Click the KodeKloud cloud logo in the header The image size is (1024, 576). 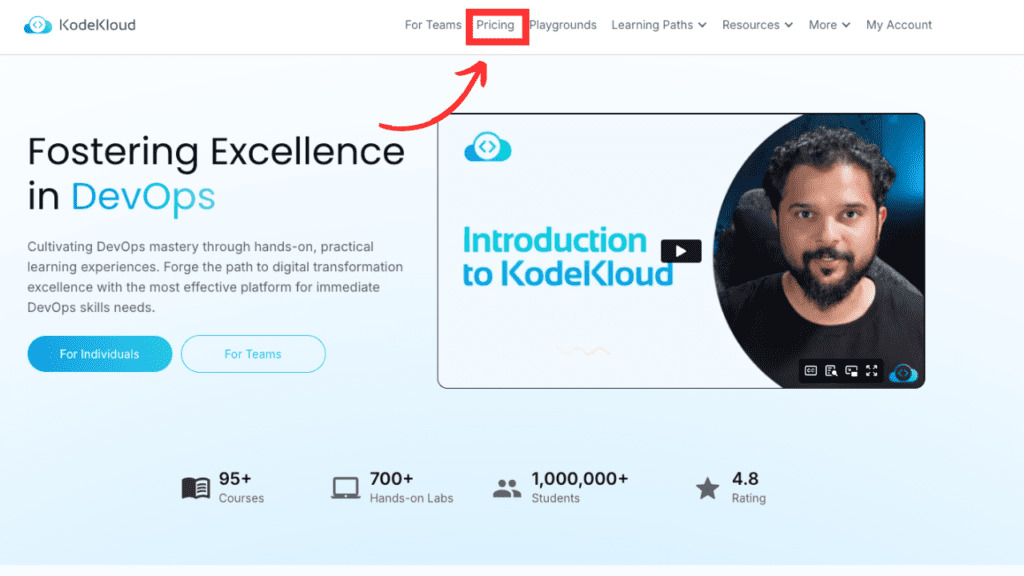(x=38, y=24)
